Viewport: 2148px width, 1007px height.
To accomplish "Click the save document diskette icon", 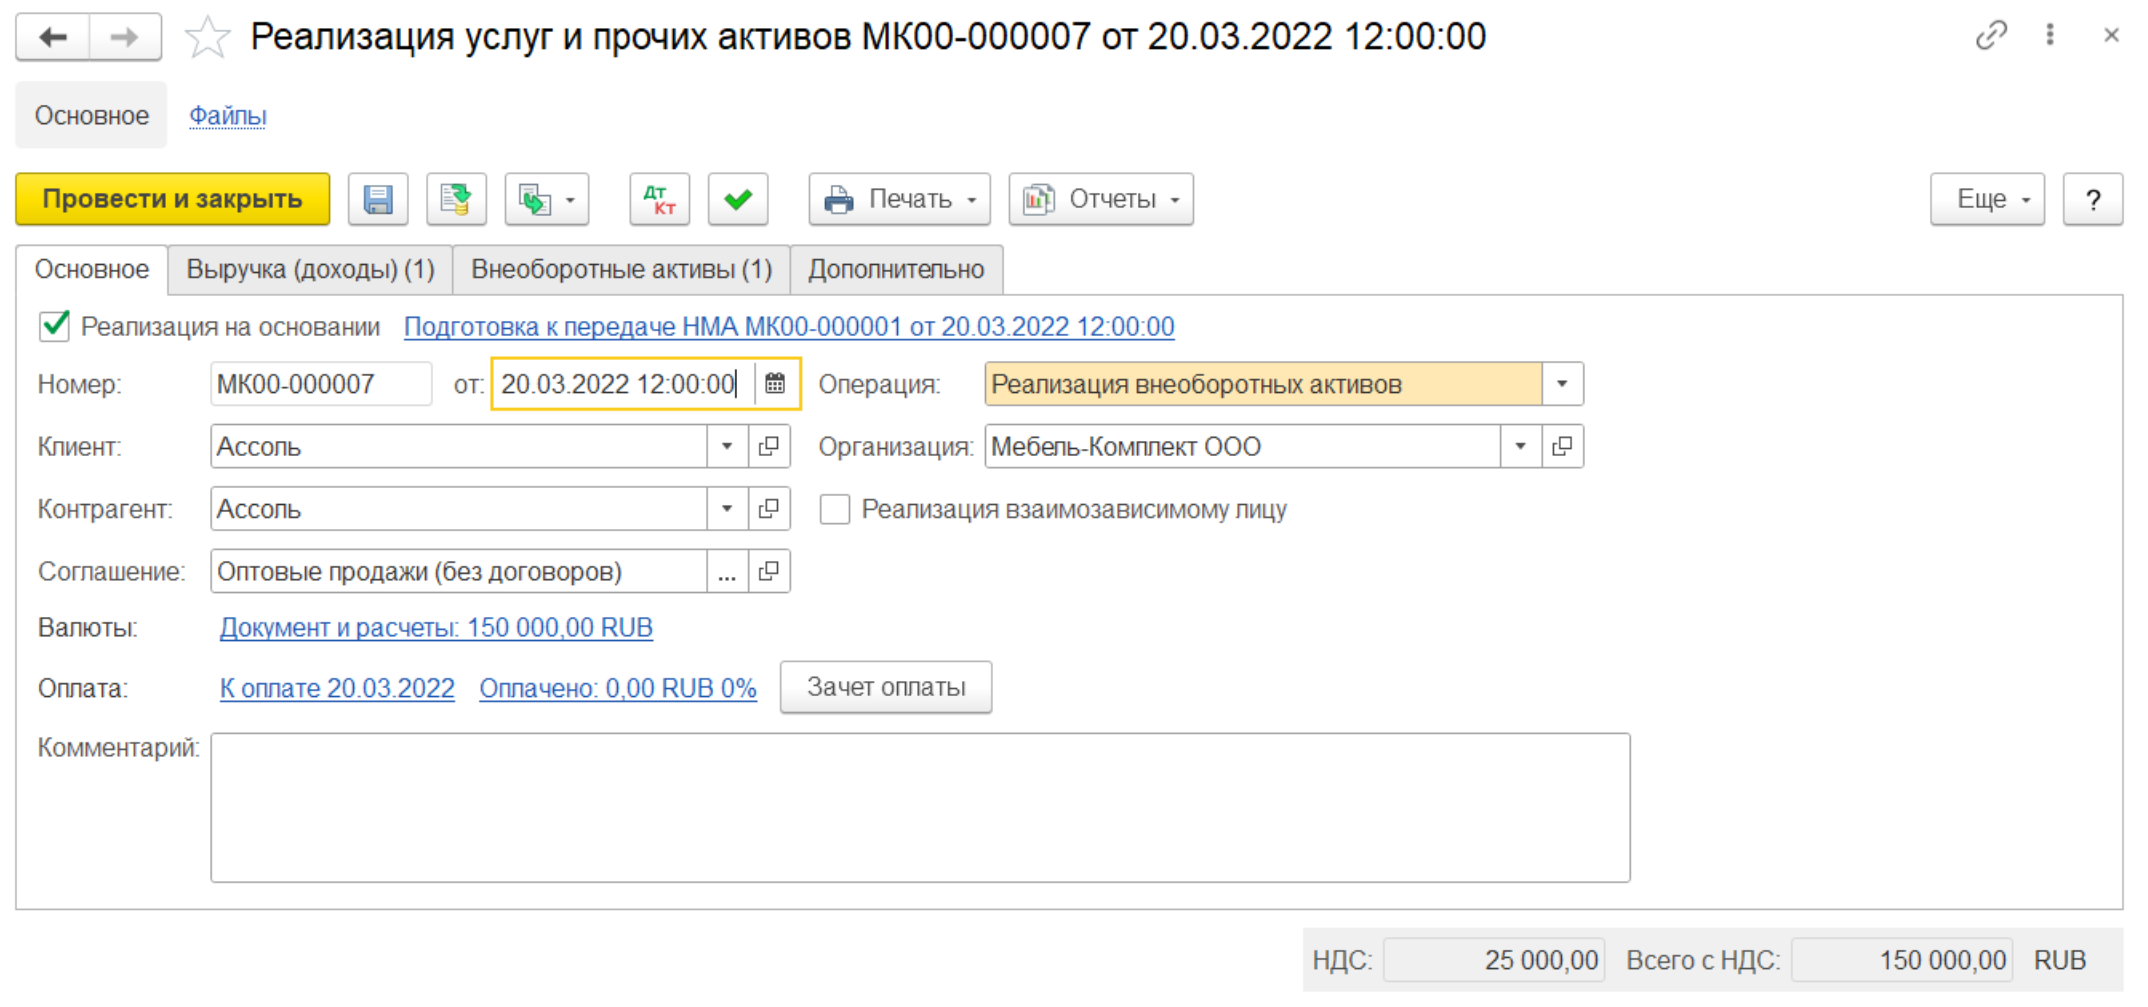I will [377, 199].
